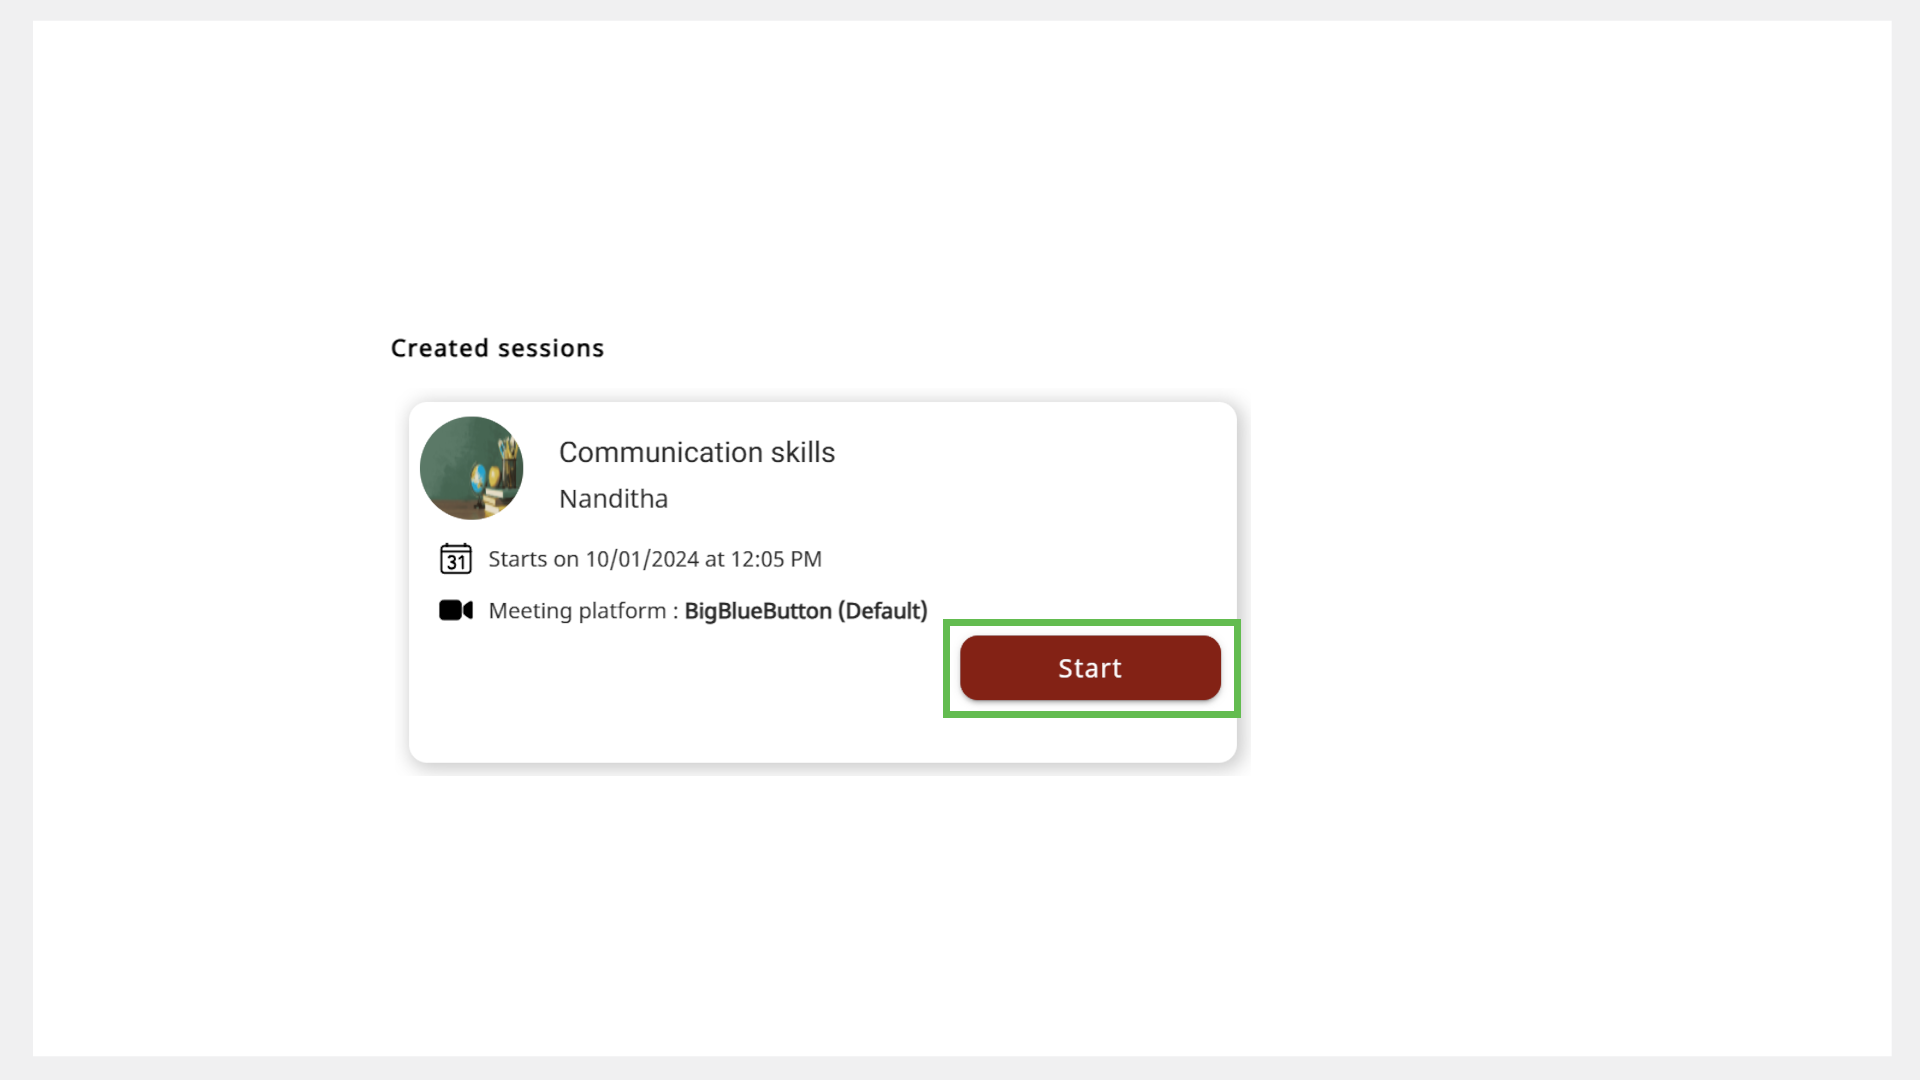Select the BigBlueButton (Default) platform text
1920x1080 pixels.
[805, 611]
